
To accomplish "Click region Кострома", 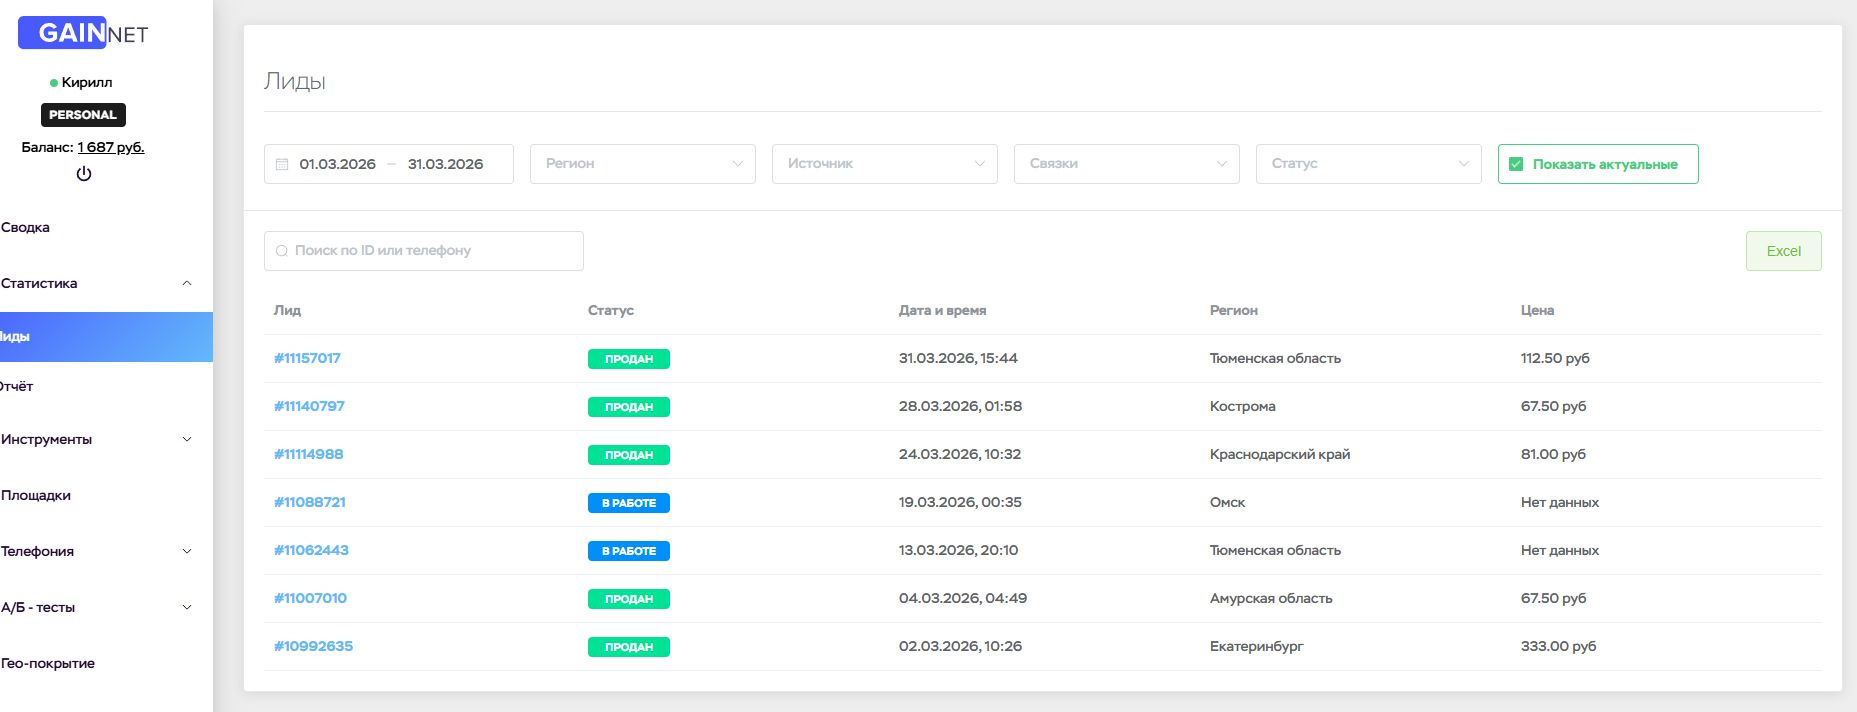I will (1242, 406).
